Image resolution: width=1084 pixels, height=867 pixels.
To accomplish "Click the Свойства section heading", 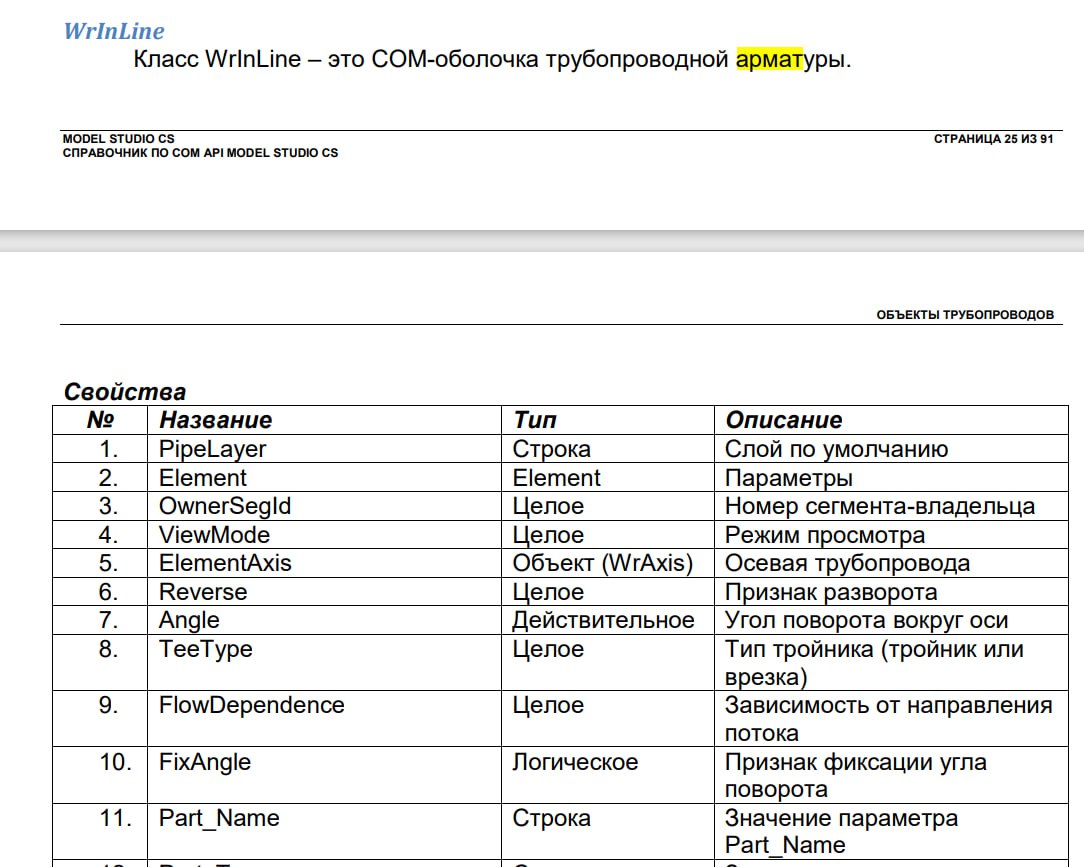I will tap(125, 392).
